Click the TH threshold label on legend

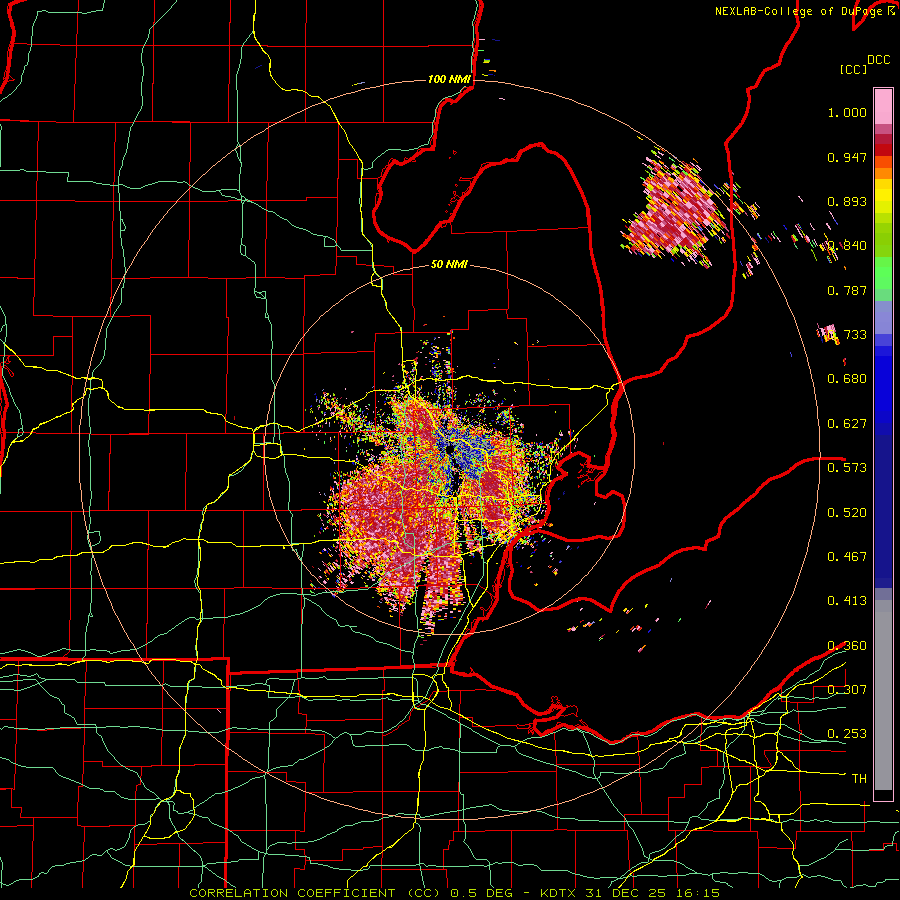(x=859, y=778)
